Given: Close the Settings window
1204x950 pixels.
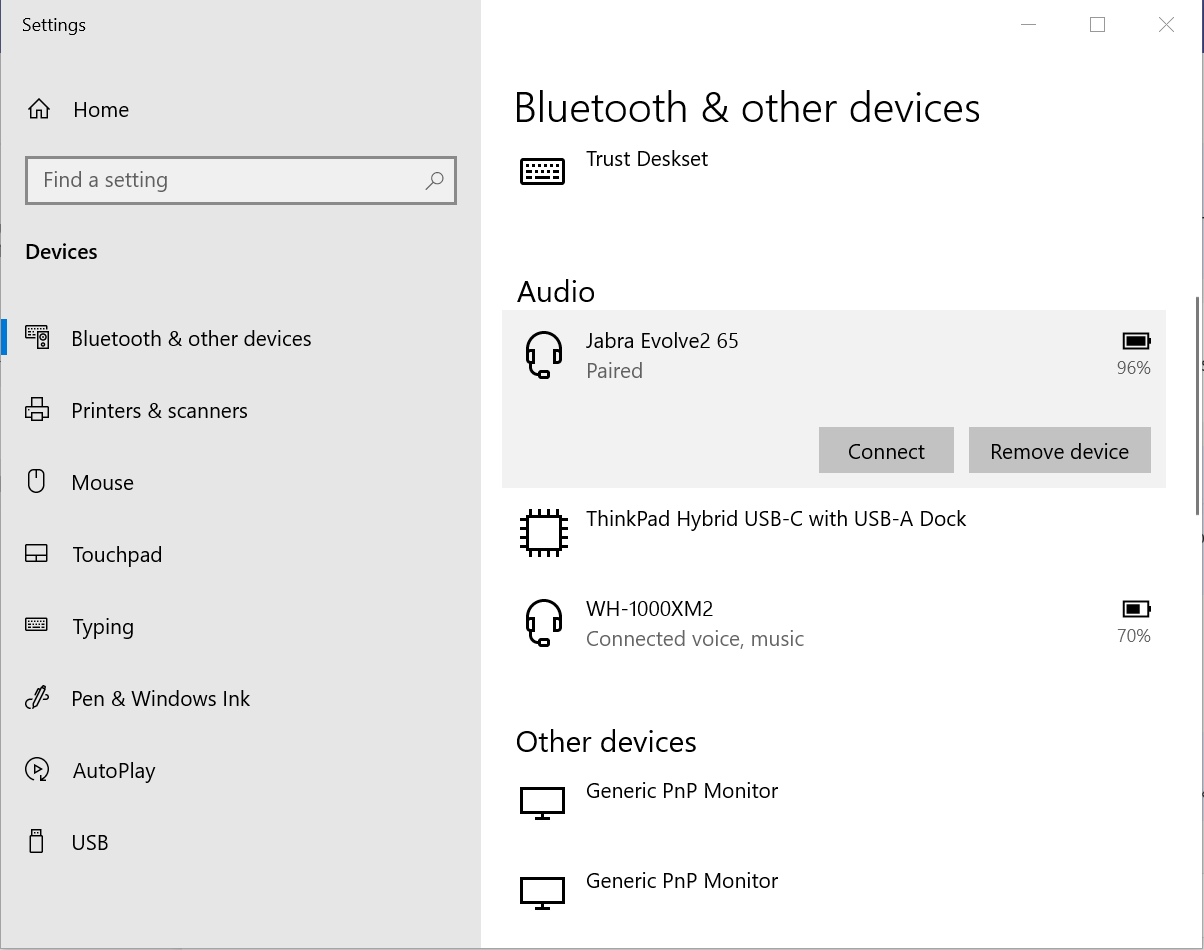Looking at the screenshot, I should 1166,25.
